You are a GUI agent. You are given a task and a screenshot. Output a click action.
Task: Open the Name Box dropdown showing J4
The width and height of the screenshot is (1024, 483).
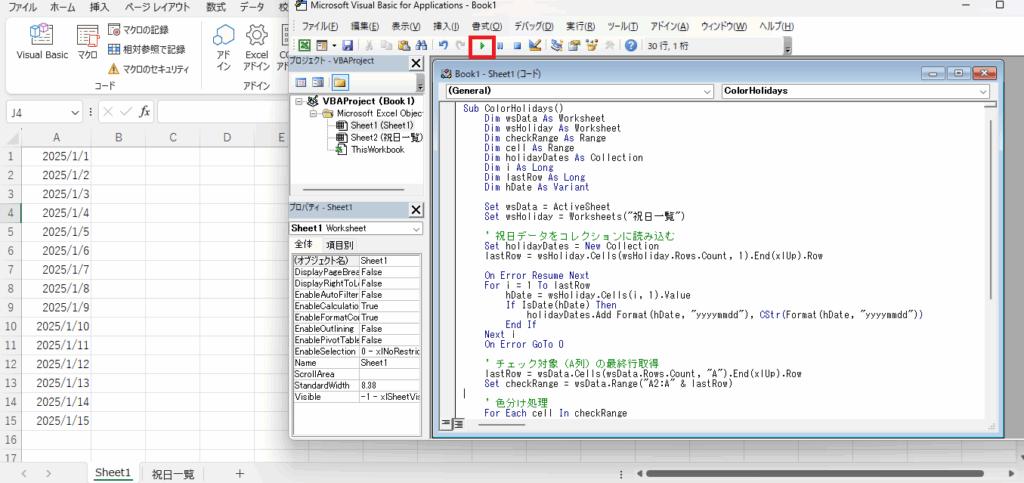point(74,112)
